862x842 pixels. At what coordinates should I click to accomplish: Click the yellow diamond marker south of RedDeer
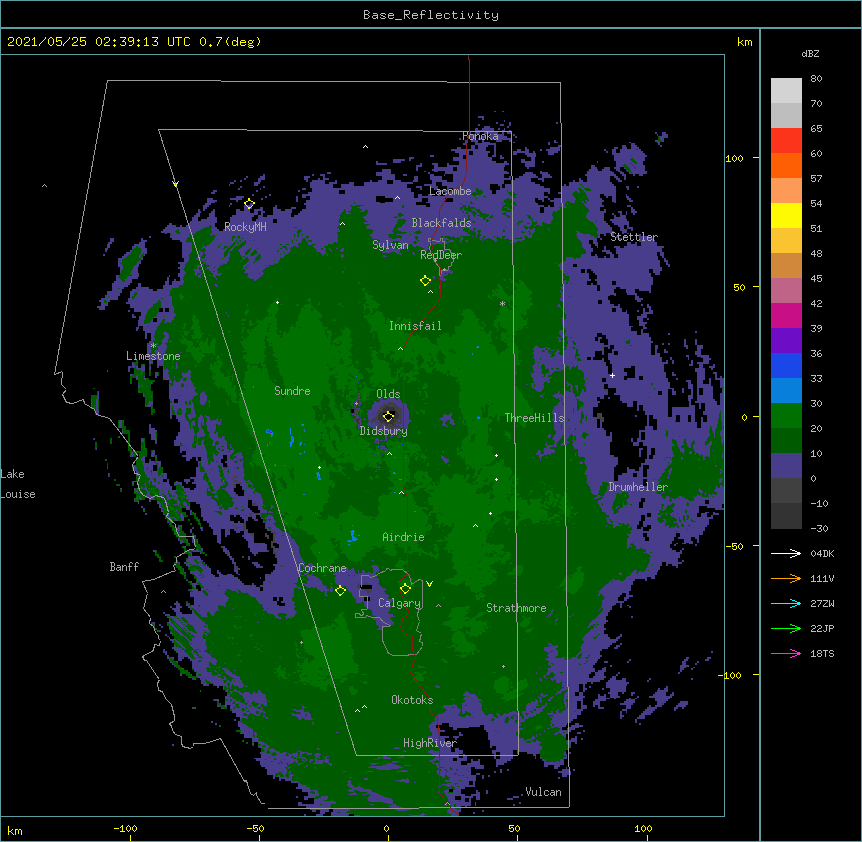(425, 281)
